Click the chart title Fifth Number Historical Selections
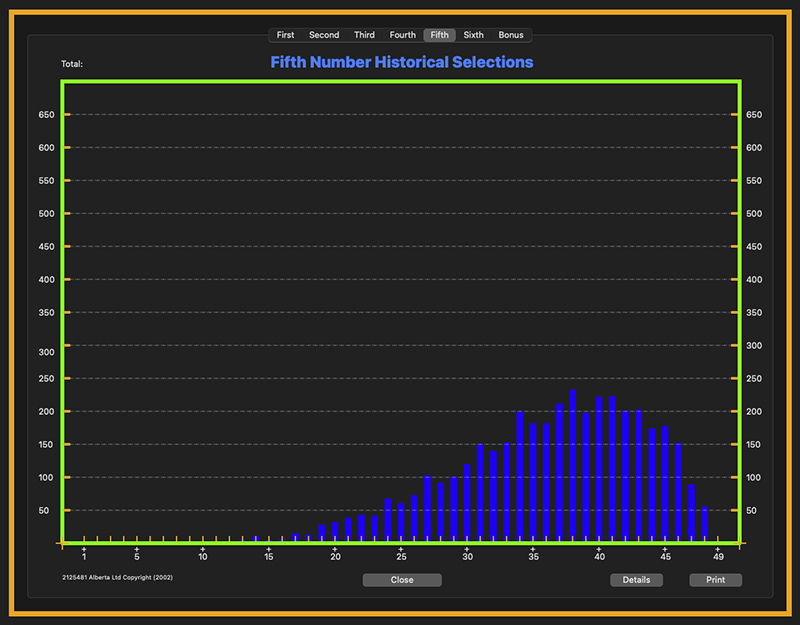The width and height of the screenshot is (800, 625). [x=402, y=62]
